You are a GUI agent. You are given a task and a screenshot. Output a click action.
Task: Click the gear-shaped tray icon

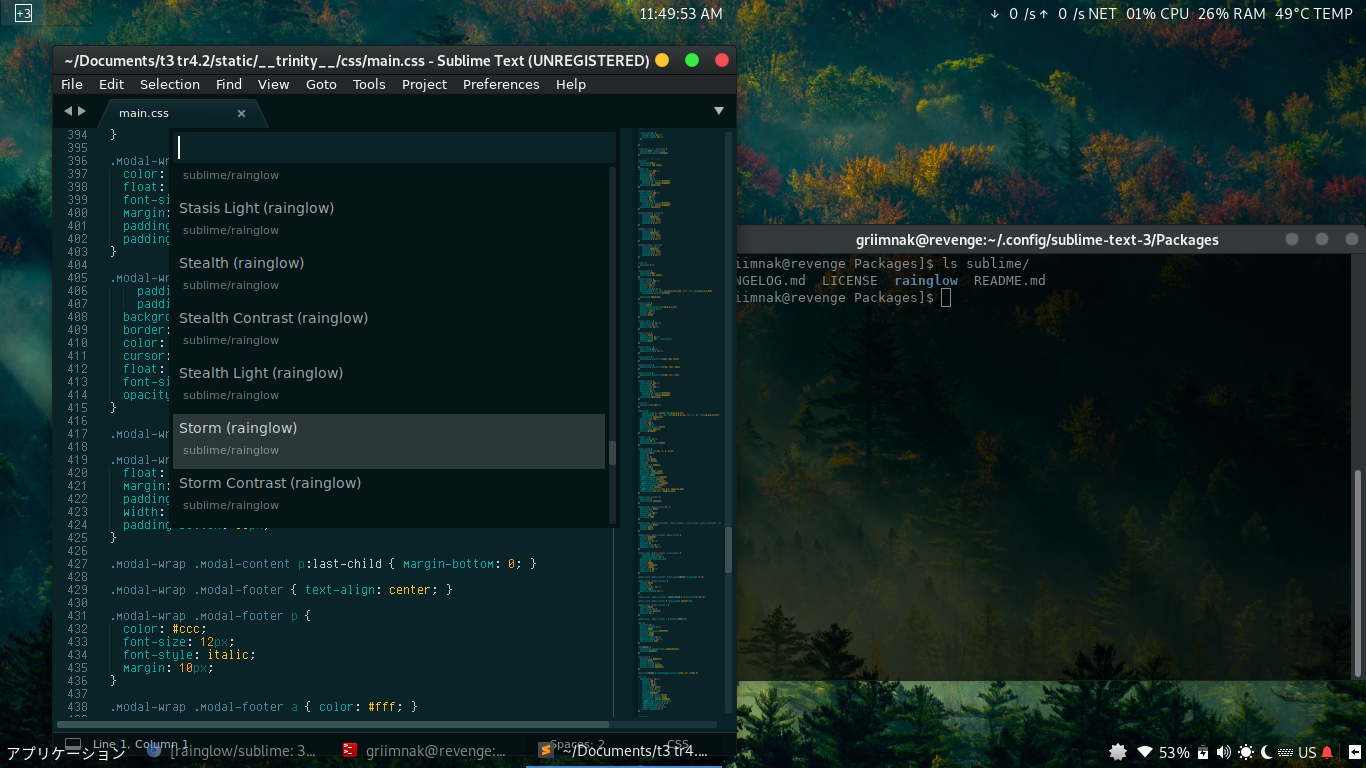coord(1118,752)
